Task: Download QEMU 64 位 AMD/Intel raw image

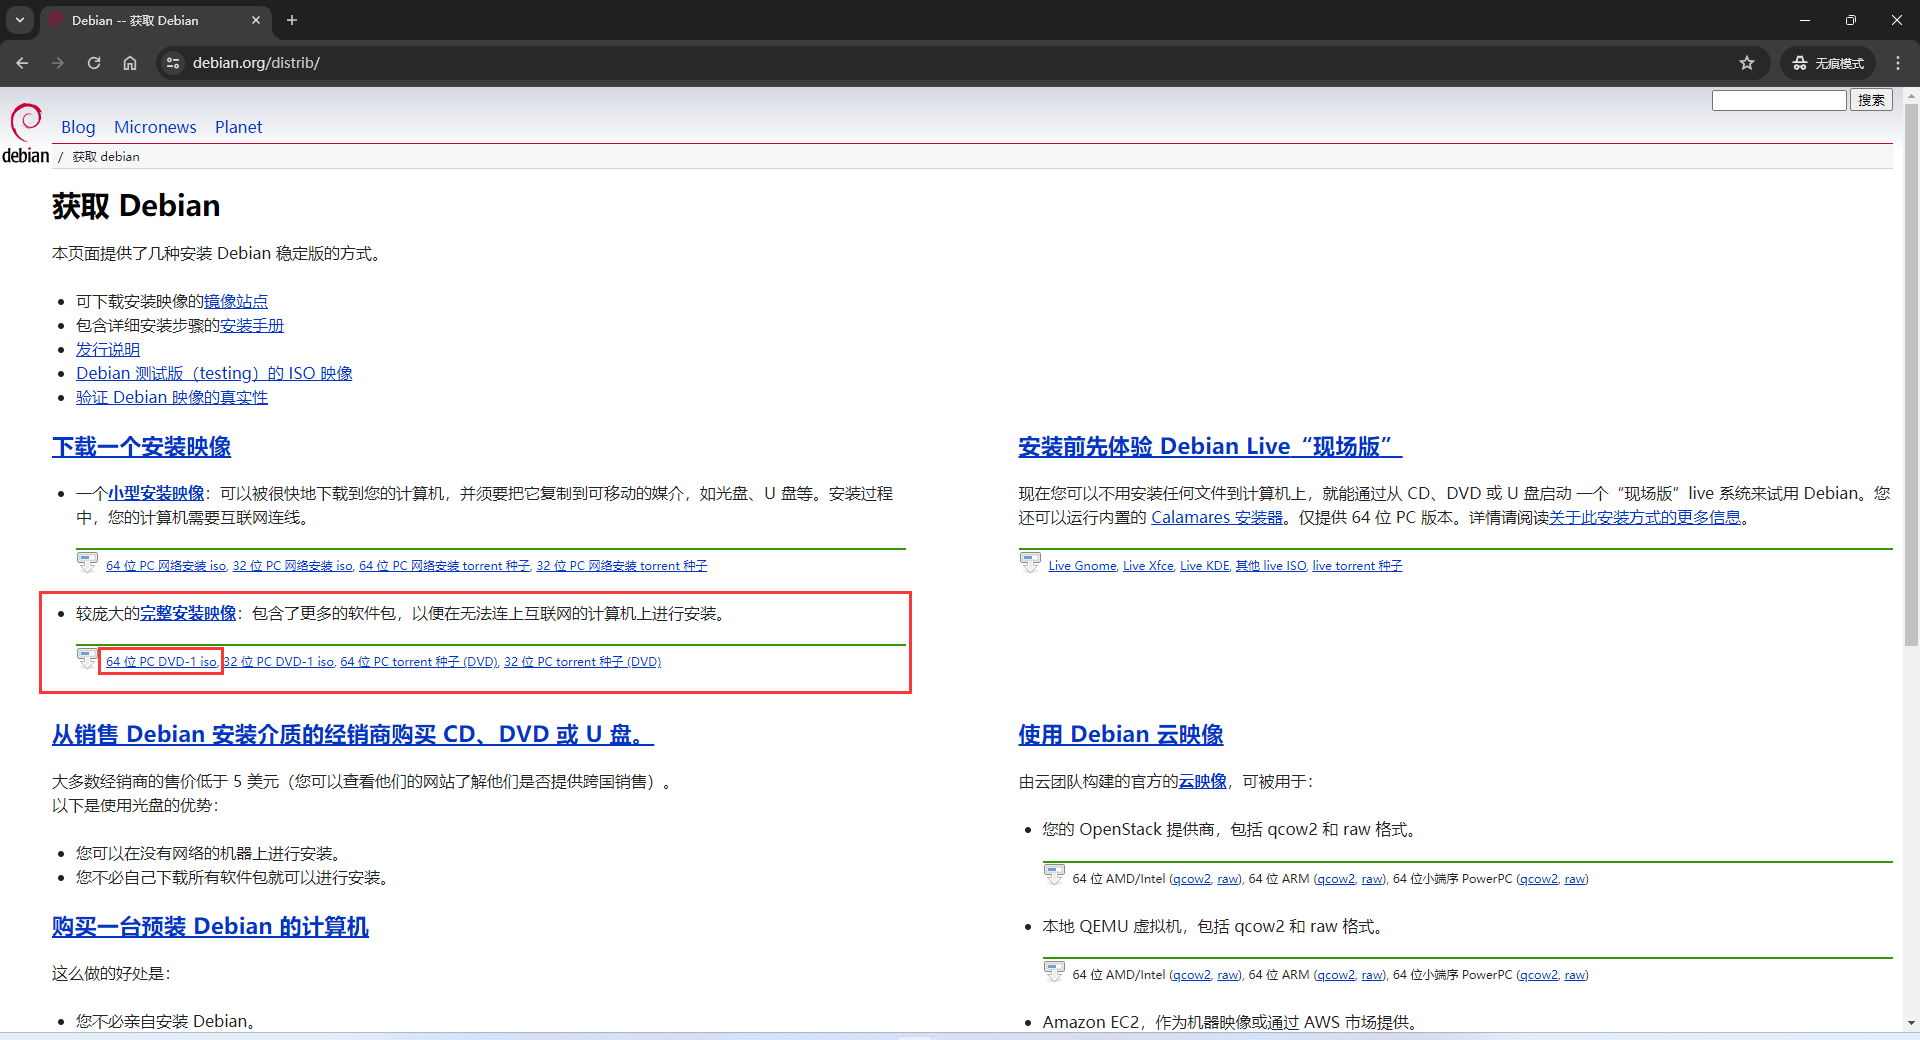Action: click(x=1228, y=975)
